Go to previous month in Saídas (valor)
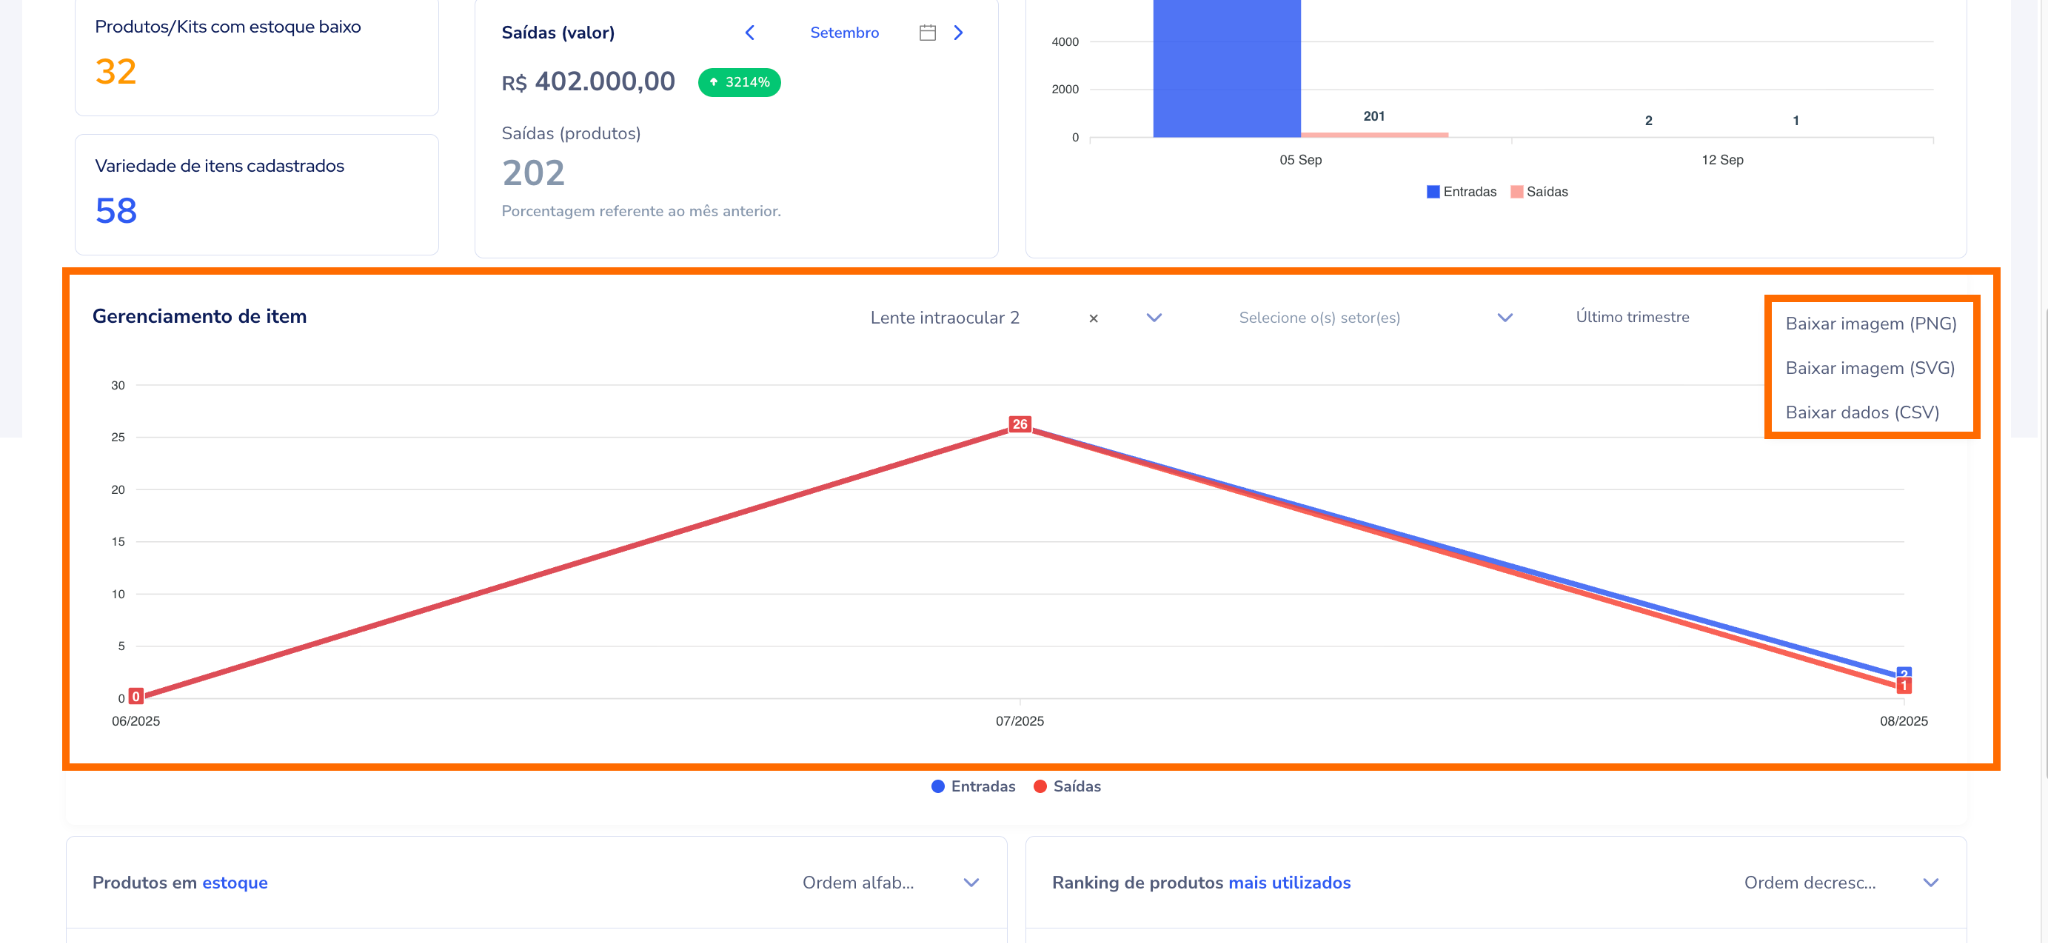 pos(750,33)
